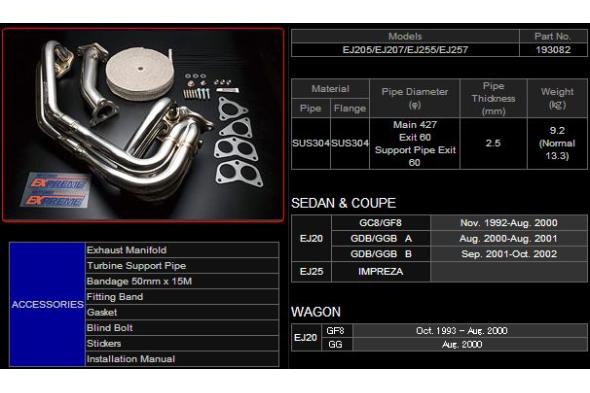Image resolution: width=590 pixels, height=393 pixels.
Task: Click the blue ACCESSORIES header cell
Action: tap(47, 304)
